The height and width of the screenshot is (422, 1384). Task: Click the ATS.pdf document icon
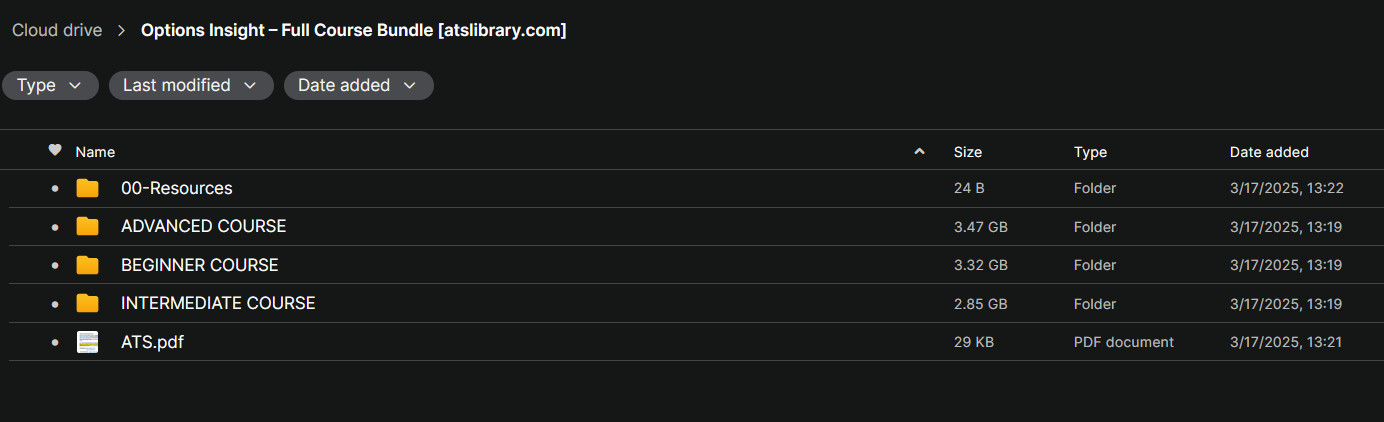88,342
